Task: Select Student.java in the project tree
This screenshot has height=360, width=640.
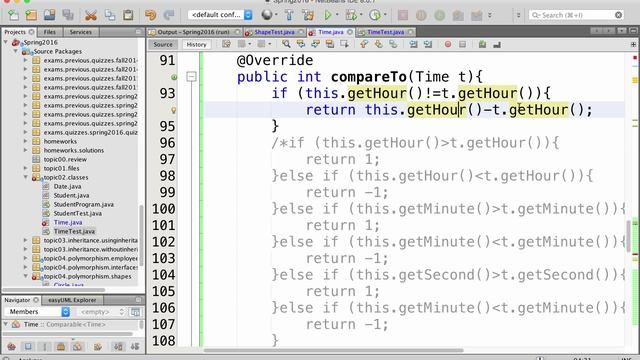Action: (71, 195)
